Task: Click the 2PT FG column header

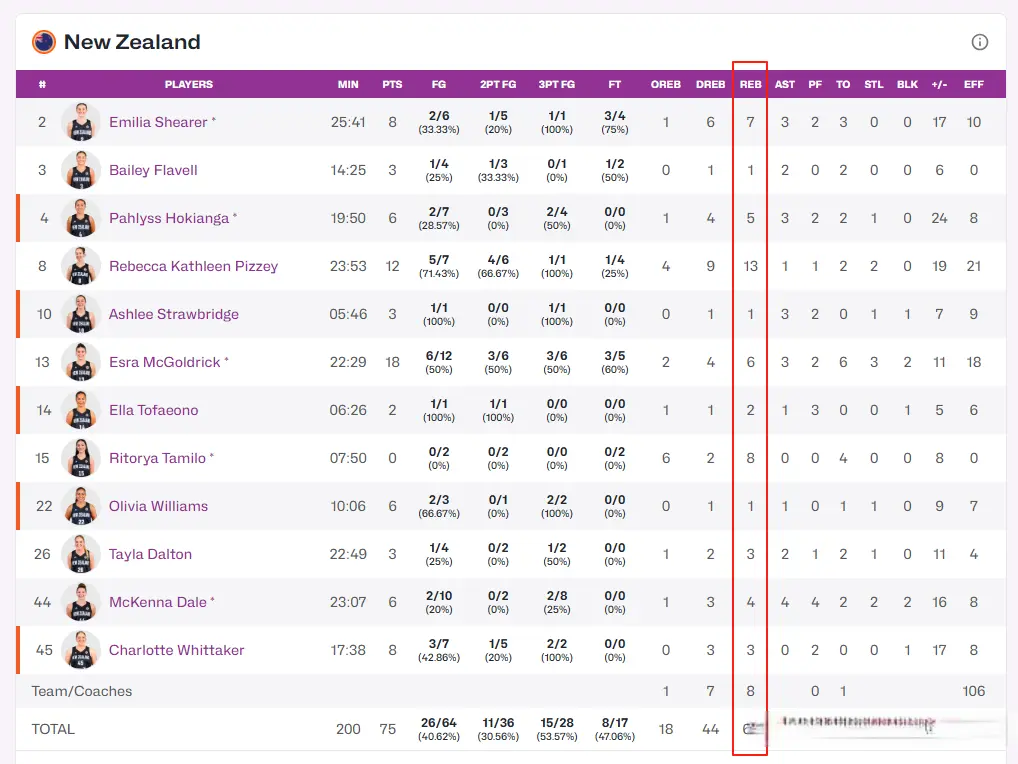Action: 498,84
